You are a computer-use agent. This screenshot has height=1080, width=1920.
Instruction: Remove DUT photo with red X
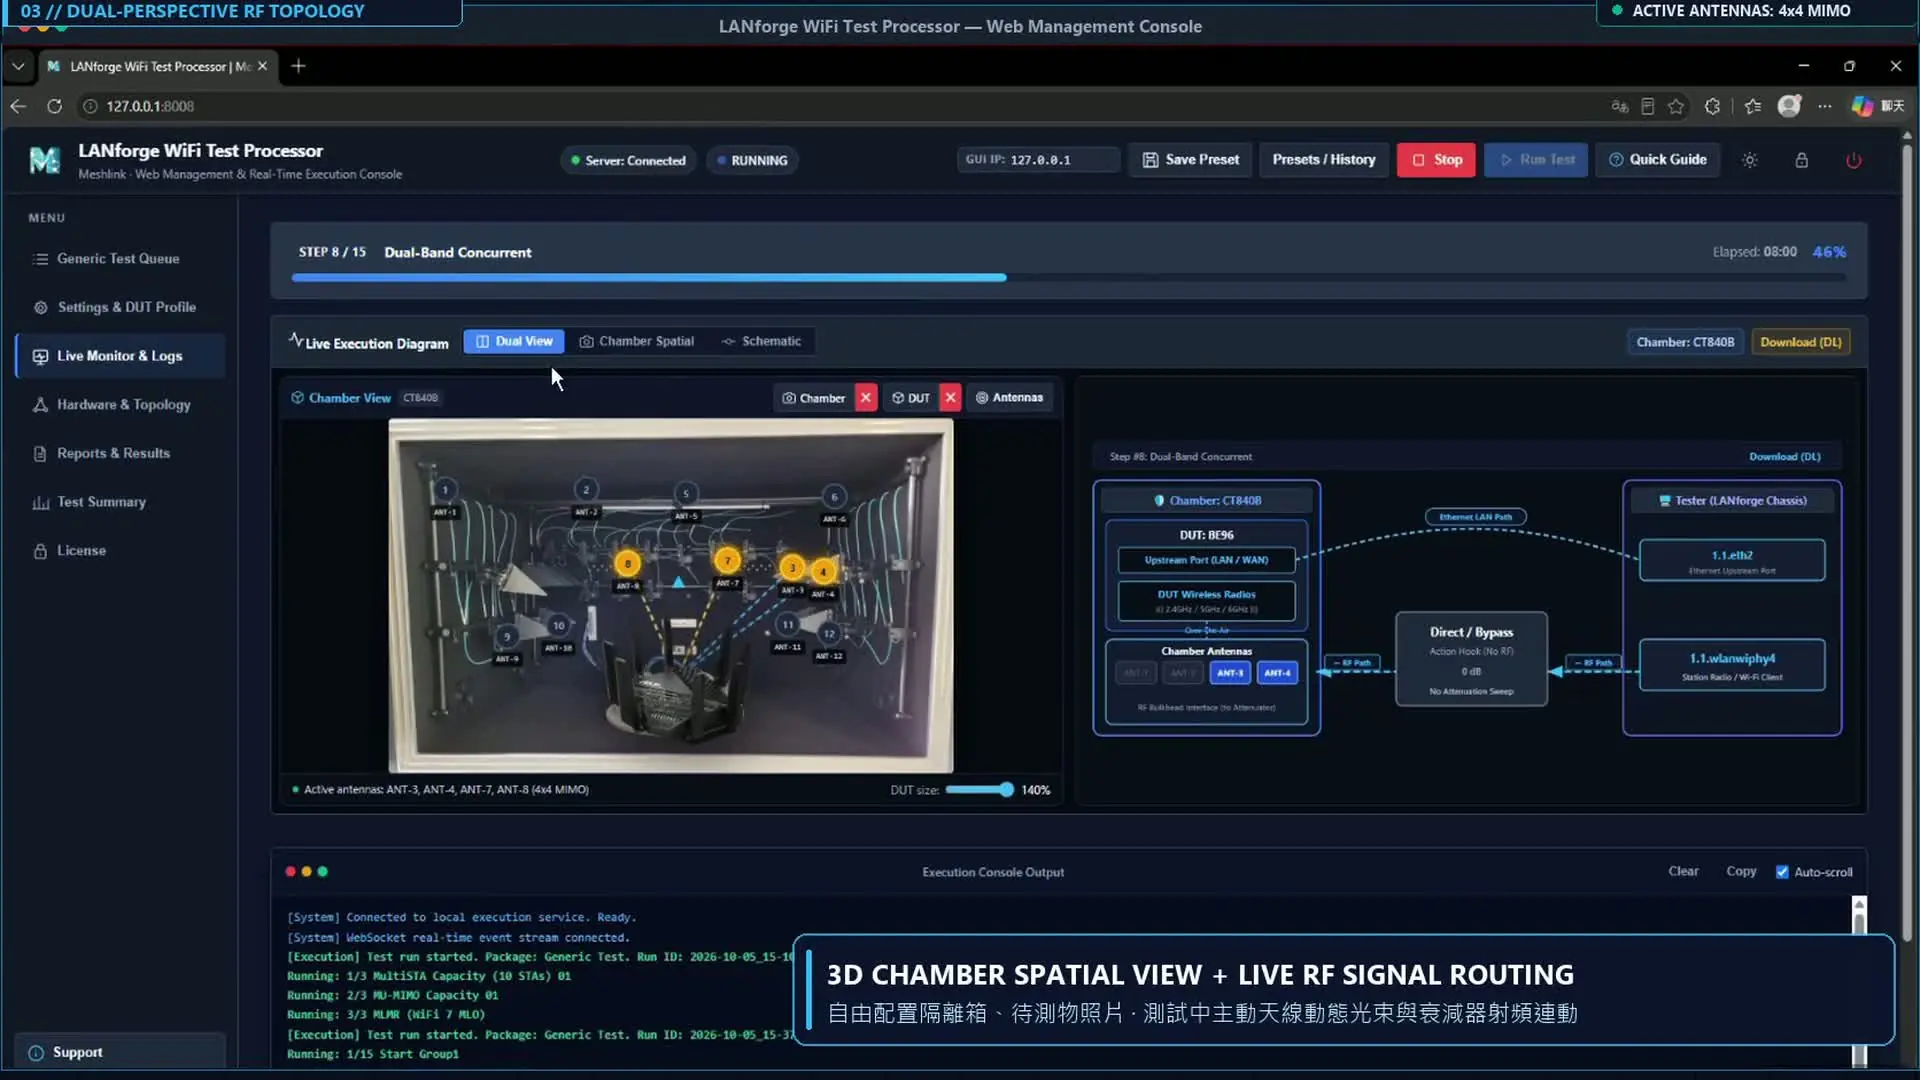coord(950,398)
